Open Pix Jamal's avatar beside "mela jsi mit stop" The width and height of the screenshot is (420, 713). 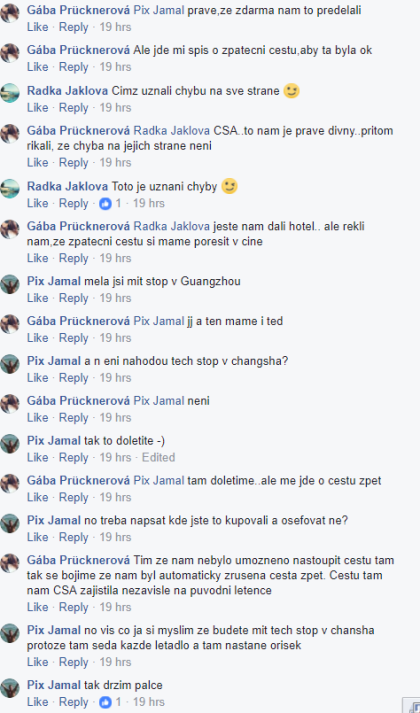pos(10,284)
